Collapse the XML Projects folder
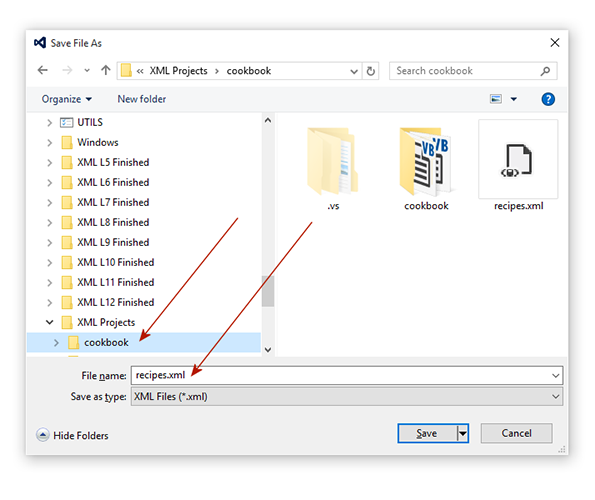 pyautogui.click(x=50, y=322)
